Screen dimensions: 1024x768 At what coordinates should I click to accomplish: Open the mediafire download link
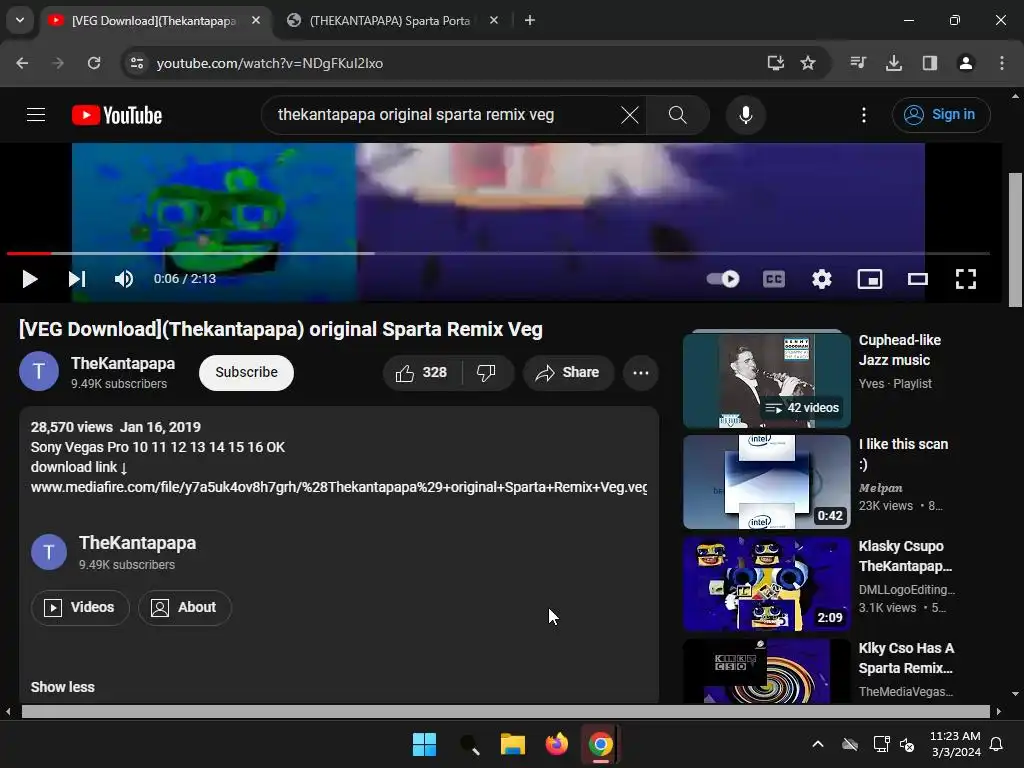point(338,487)
